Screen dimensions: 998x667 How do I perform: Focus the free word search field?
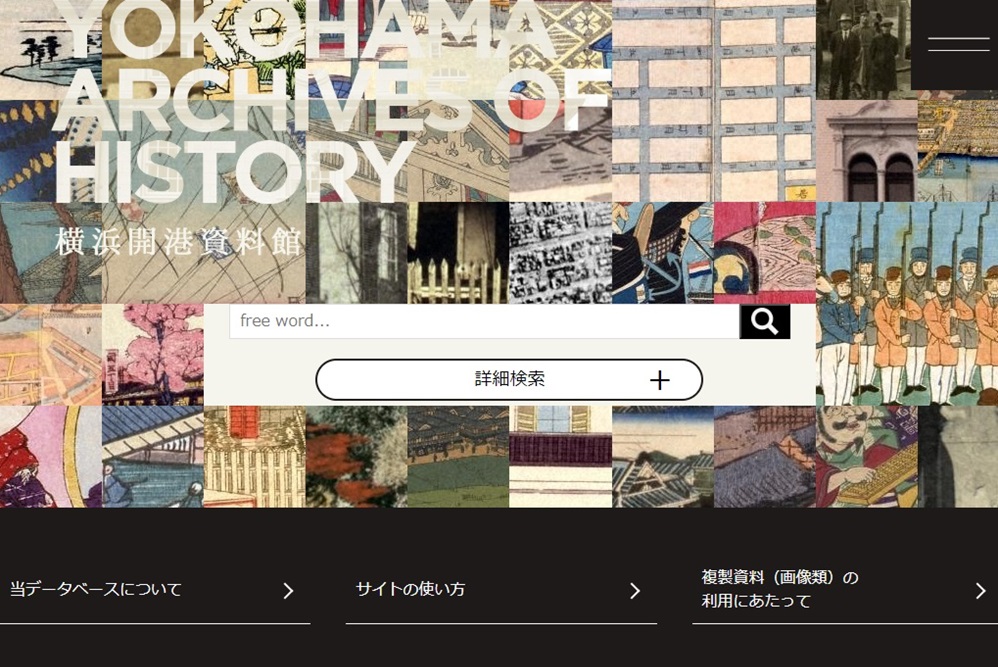pyautogui.click(x=484, y=321)
